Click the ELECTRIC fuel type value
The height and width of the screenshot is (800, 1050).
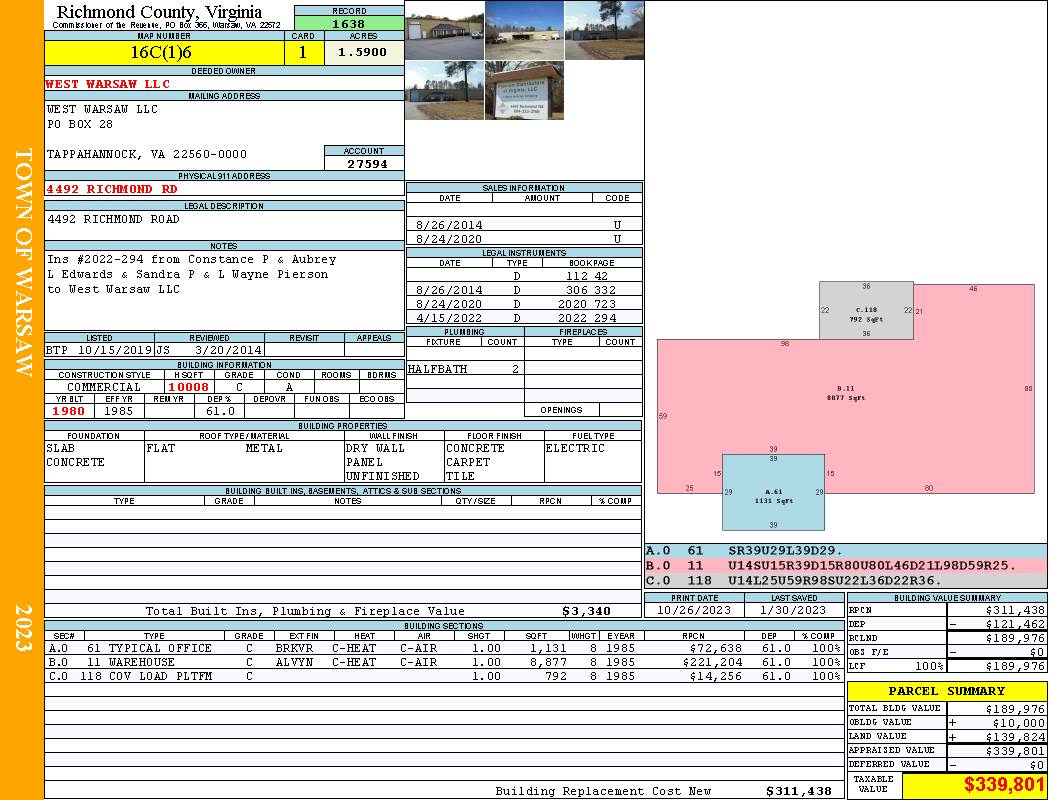[575, 448]
